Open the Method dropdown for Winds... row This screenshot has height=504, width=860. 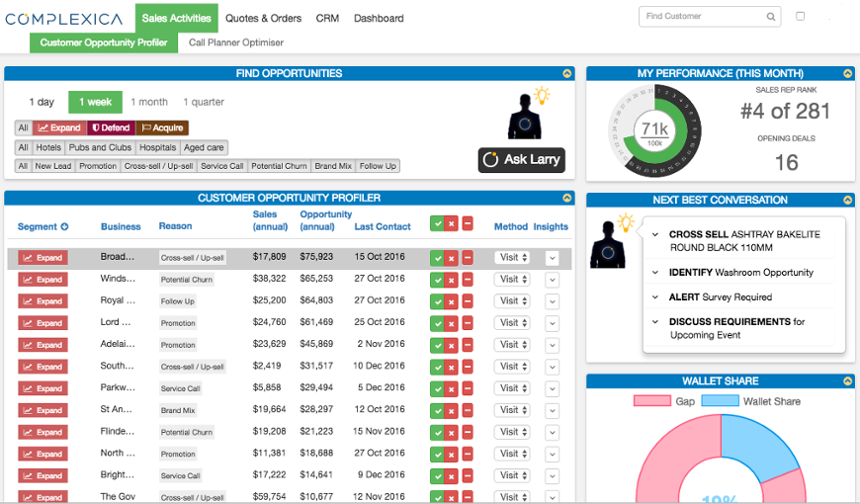512,279
